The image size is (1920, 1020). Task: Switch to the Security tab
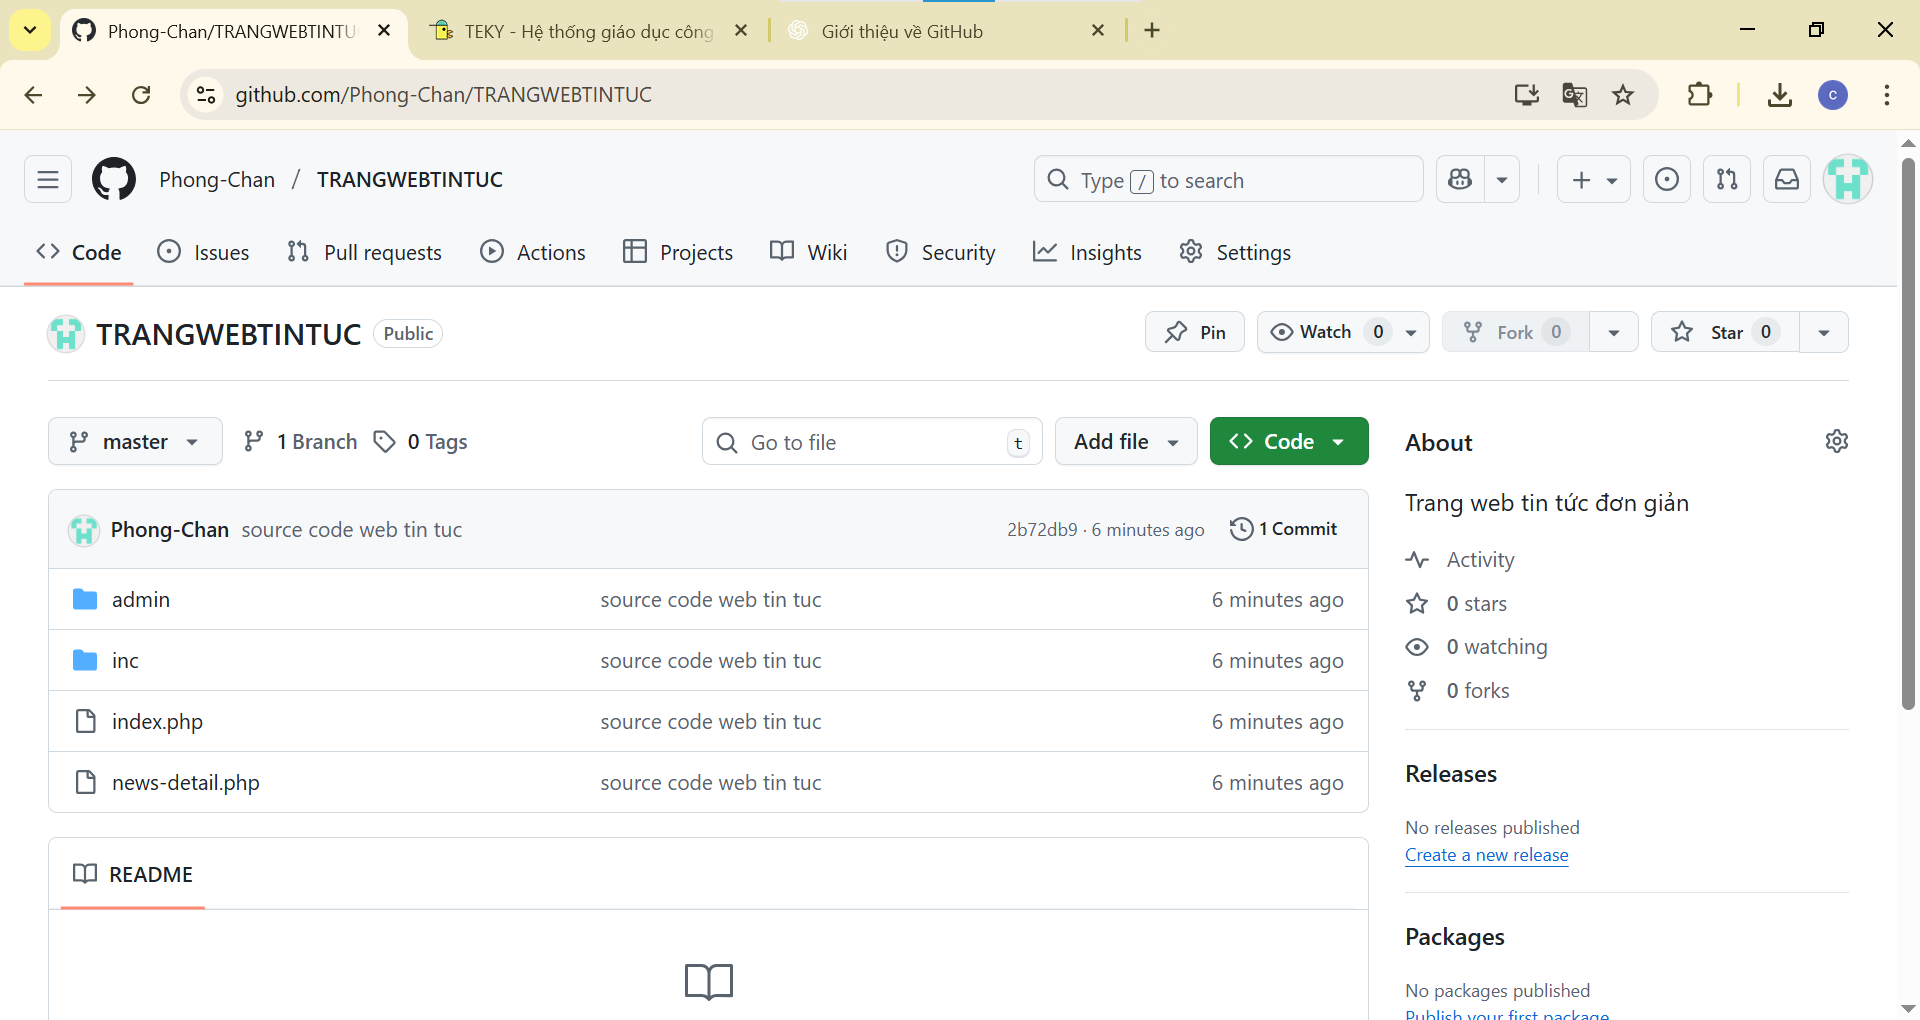pos(941,252)
